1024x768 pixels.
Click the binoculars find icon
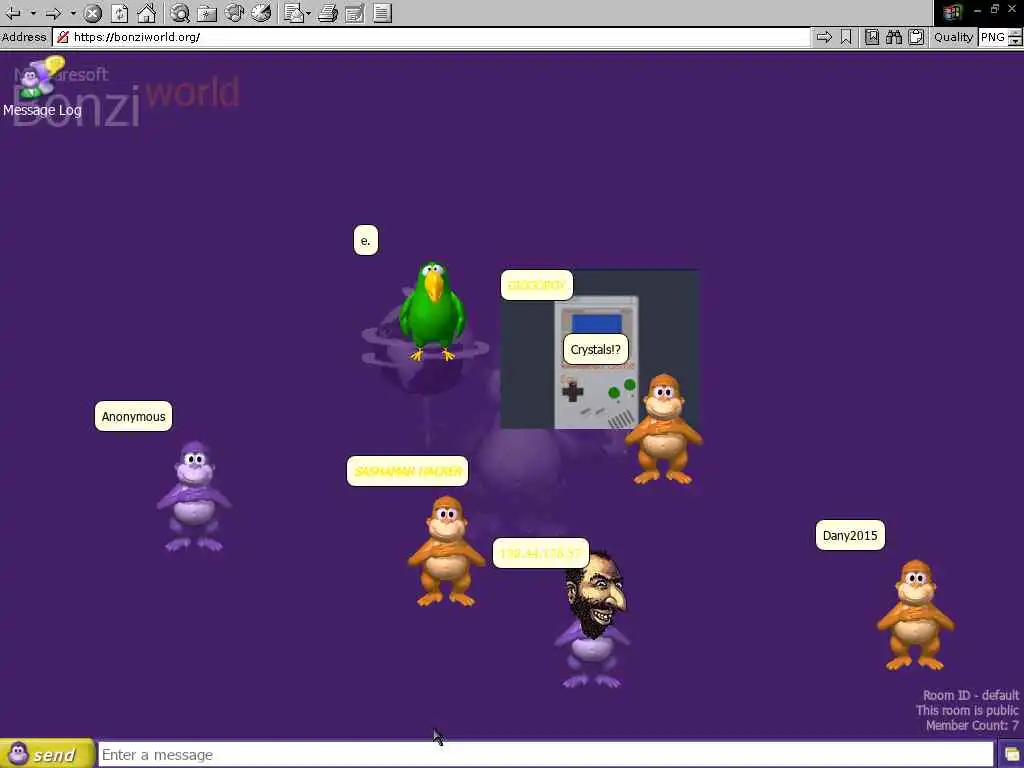[894, 37]
